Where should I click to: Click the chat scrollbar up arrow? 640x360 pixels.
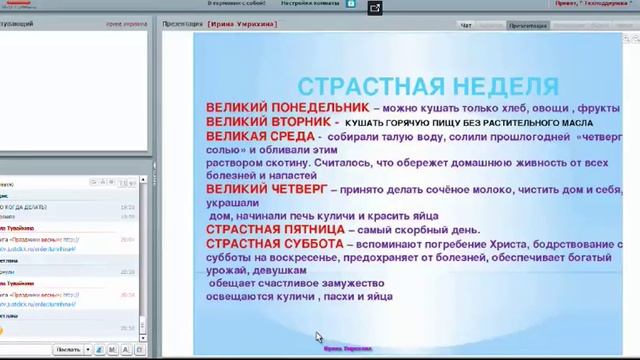(x=143, y=180)
